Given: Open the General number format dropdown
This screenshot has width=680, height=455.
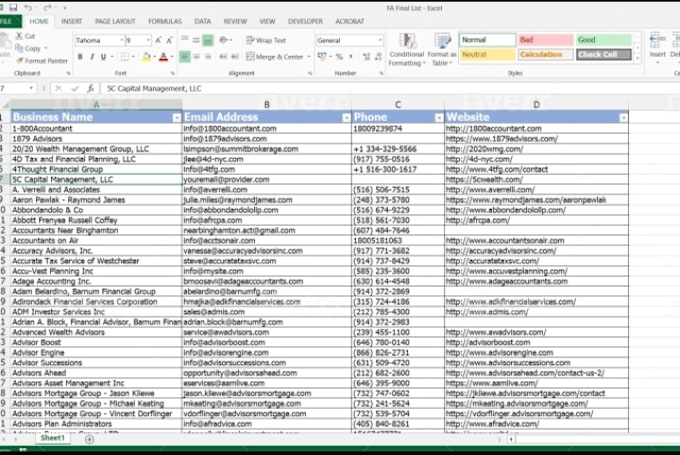Looking at the screenshot, I should (380, 40).
